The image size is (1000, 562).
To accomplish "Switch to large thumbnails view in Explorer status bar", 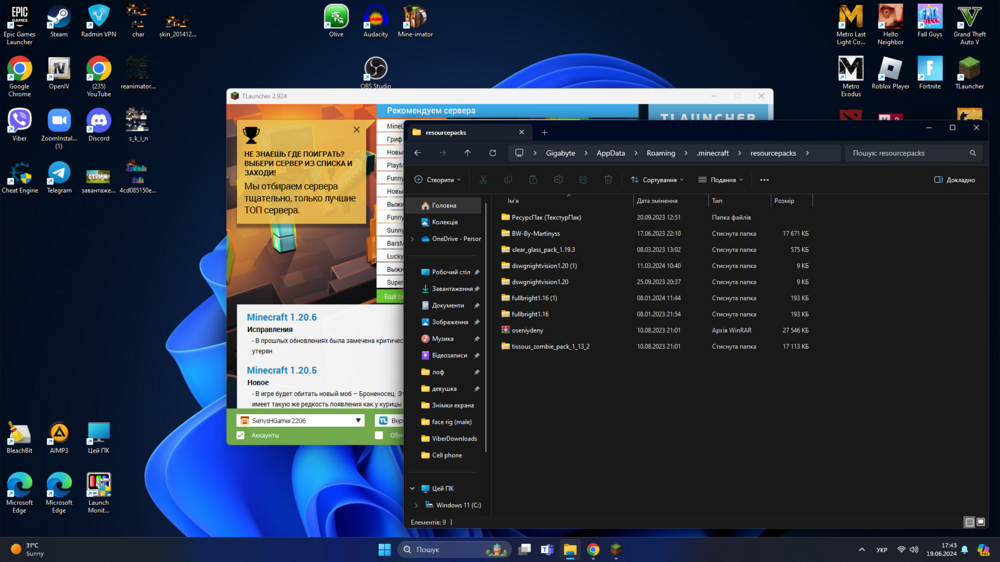I will point(981,522).
